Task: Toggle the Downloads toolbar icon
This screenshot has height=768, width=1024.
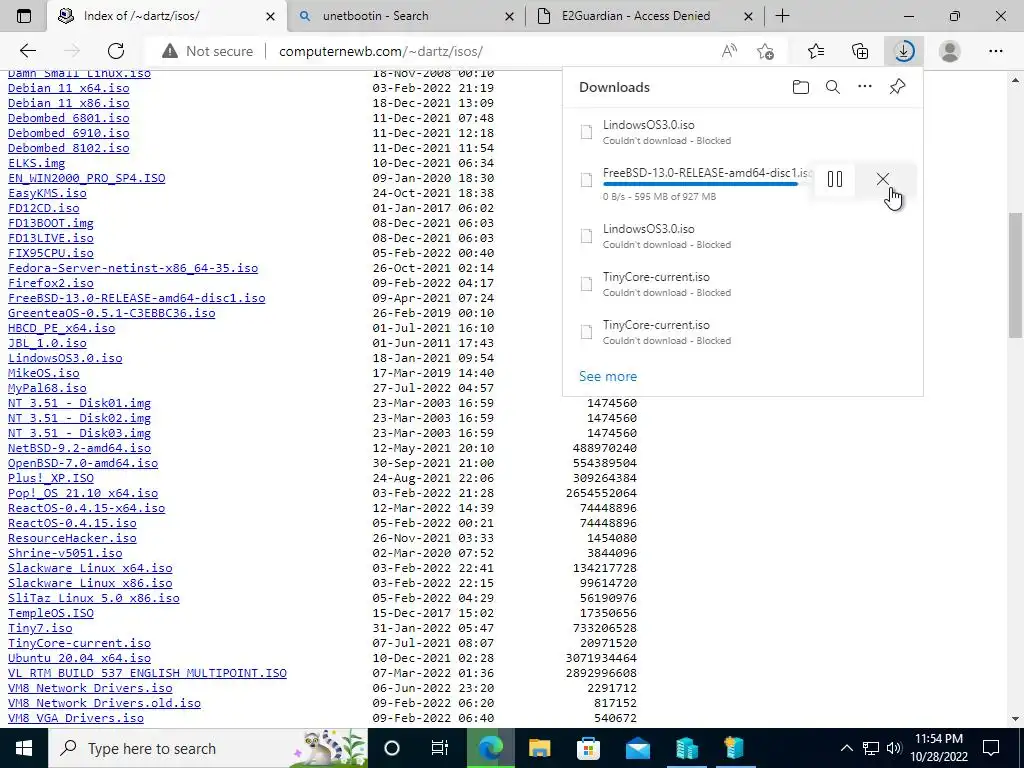Action: (904, 51)
